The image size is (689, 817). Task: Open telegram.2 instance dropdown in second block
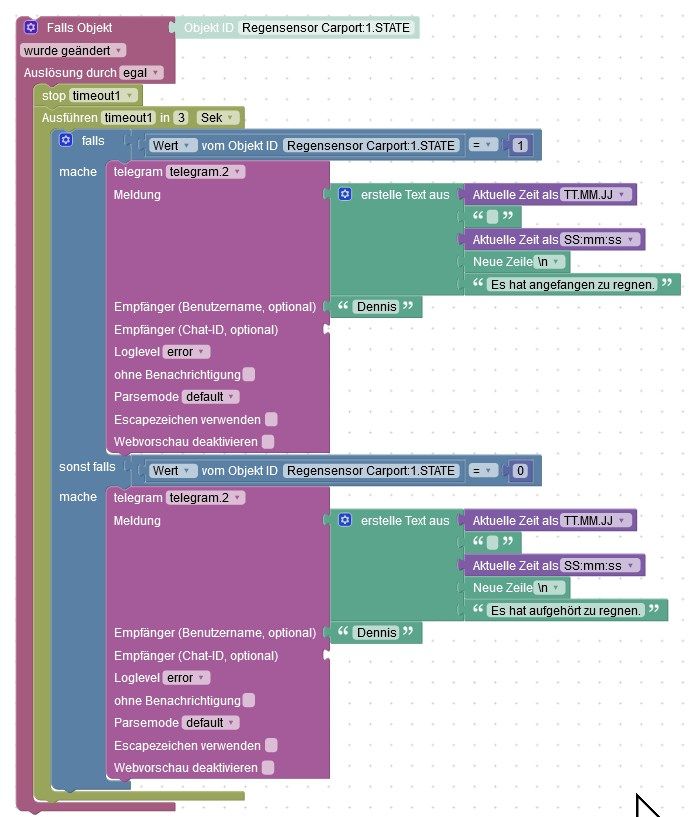[x=205, y=498]
